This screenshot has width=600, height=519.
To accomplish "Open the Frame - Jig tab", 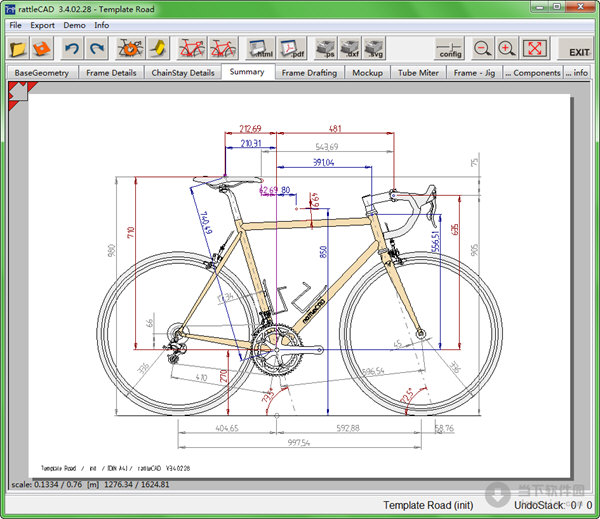I will [474, 73].
